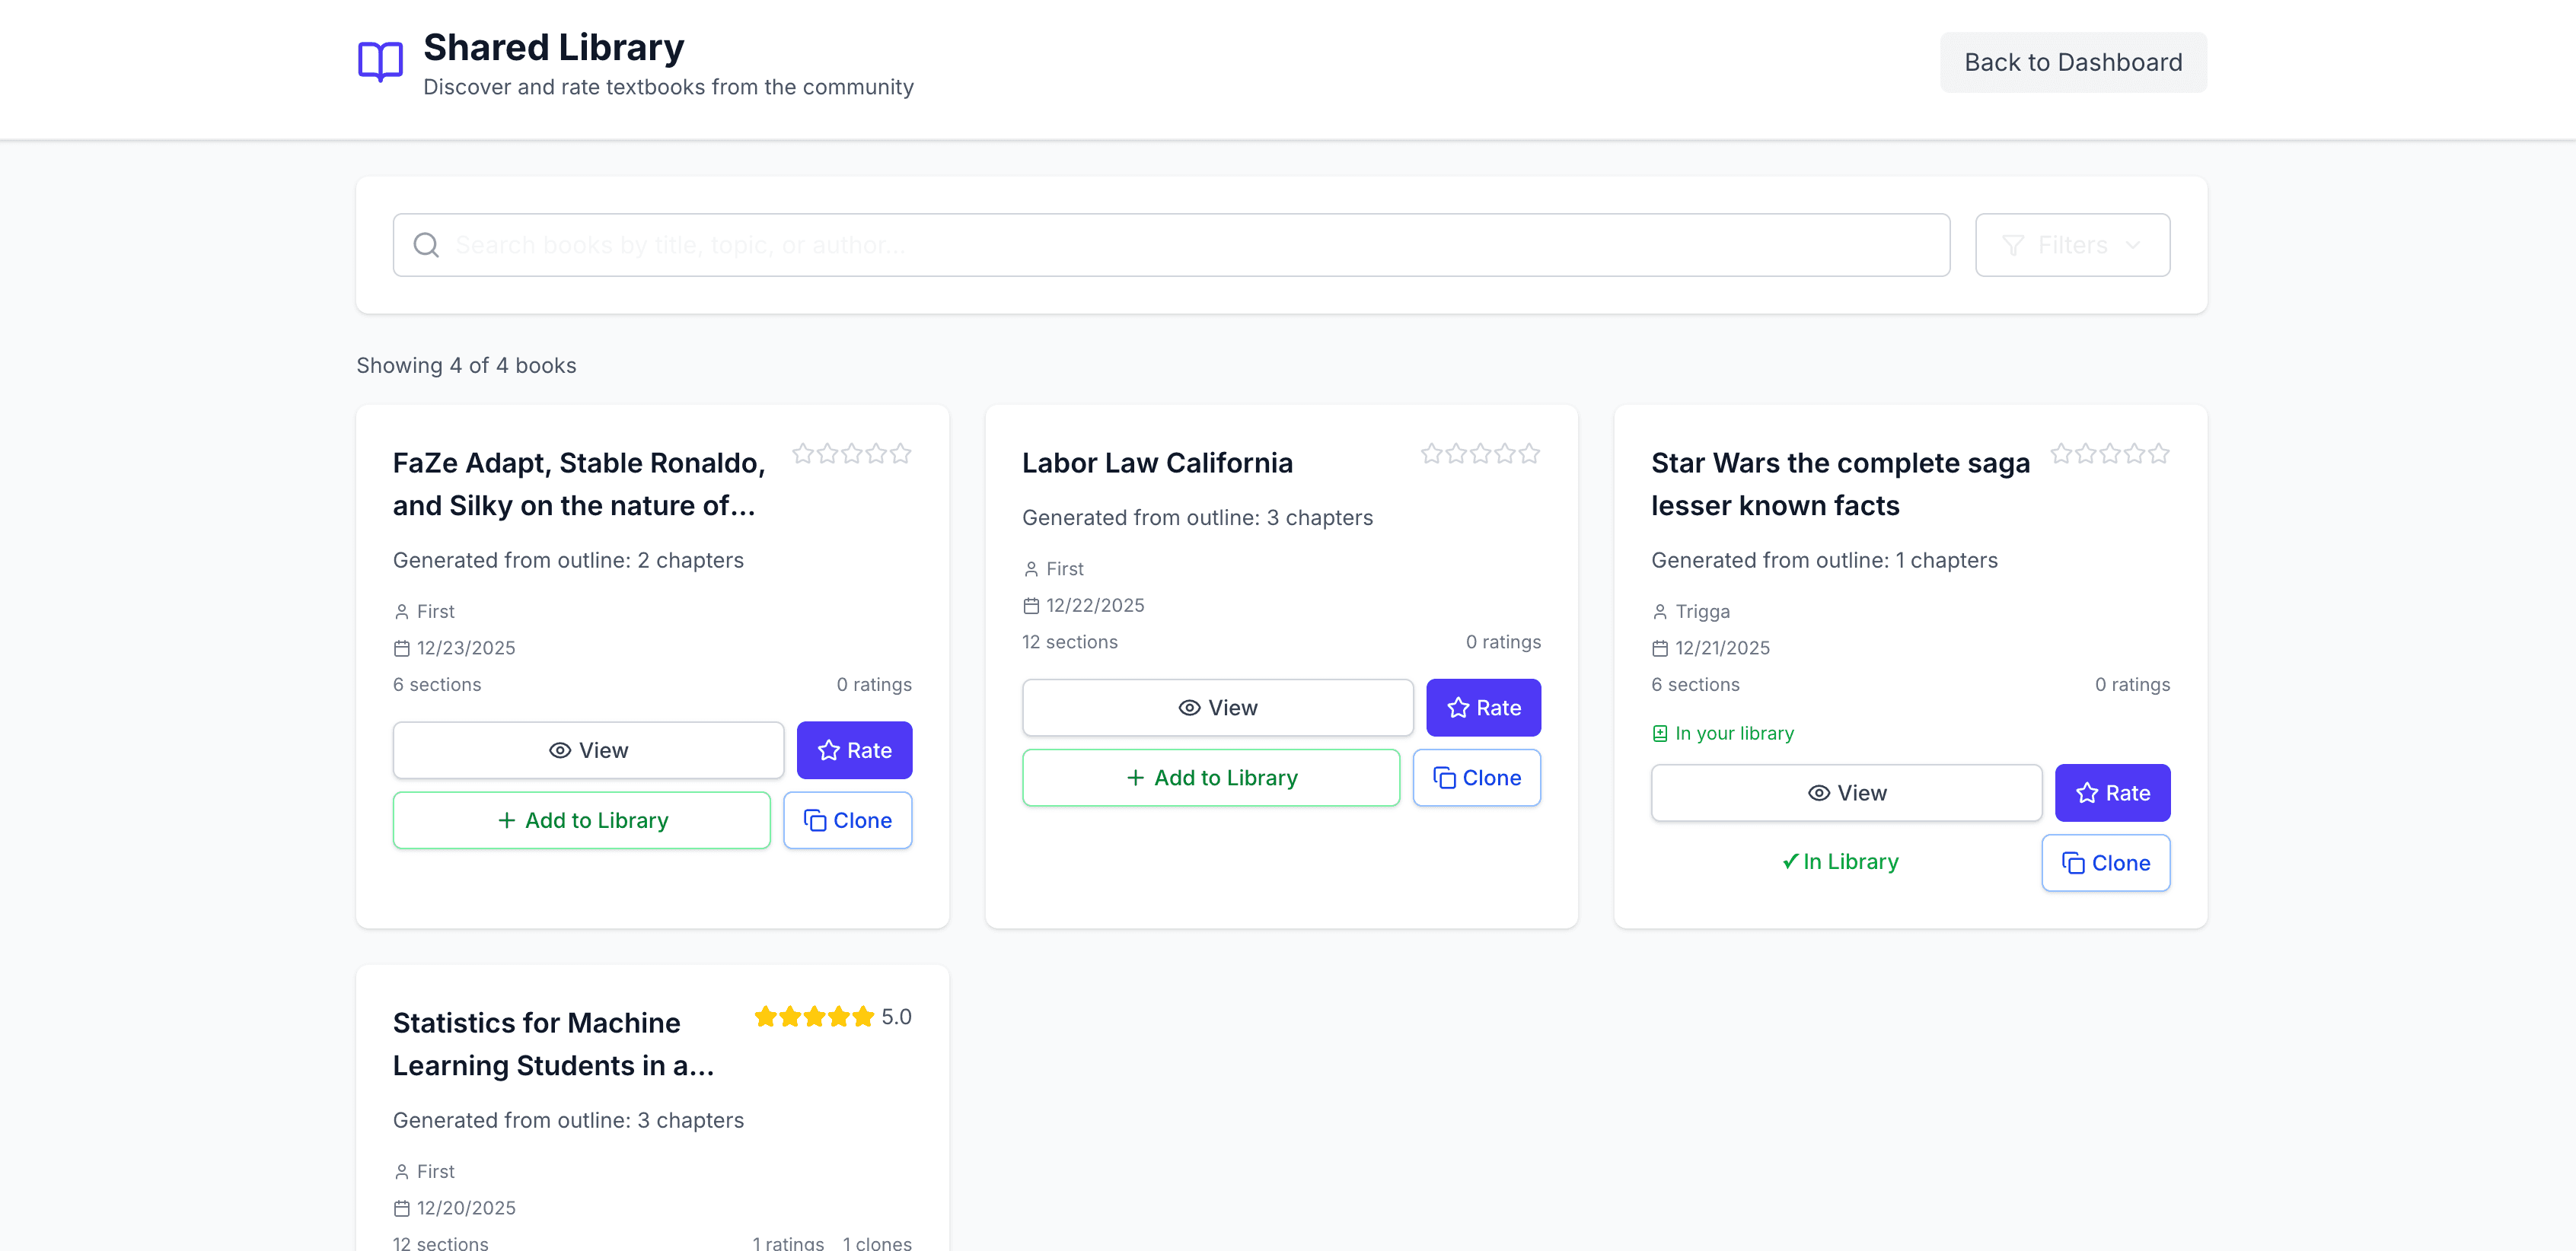View the Labor Law California book
This screenshot has width=2576, height=1251.
point(1217,708)
